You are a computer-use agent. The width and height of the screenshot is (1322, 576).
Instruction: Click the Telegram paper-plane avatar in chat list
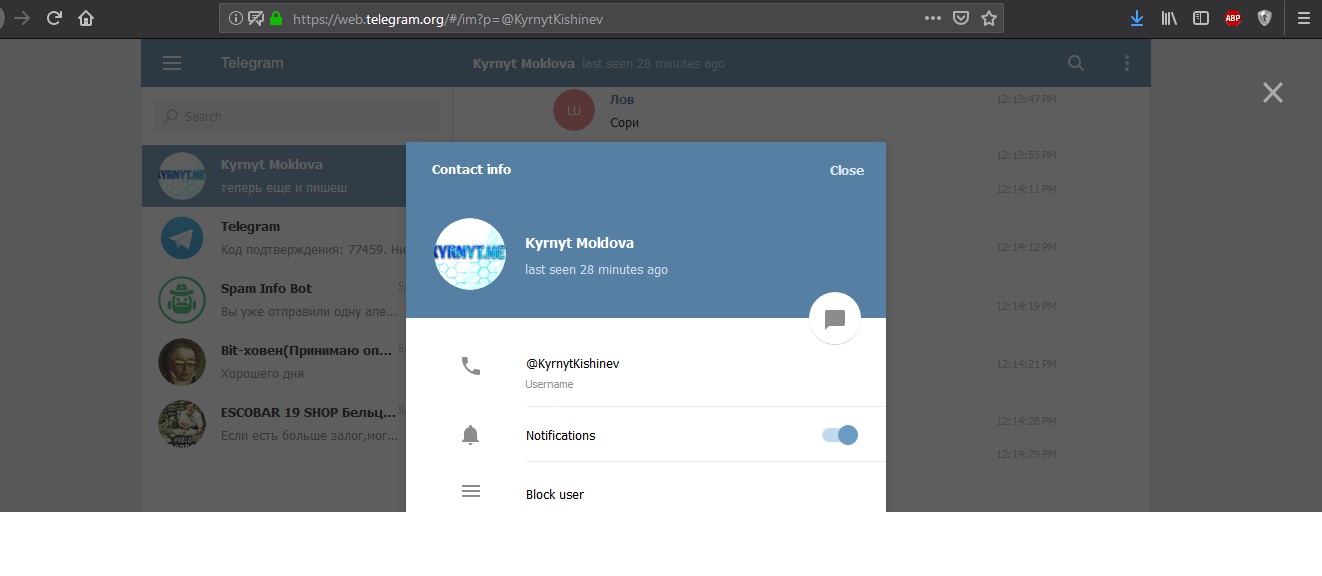(x=182, y=238)
